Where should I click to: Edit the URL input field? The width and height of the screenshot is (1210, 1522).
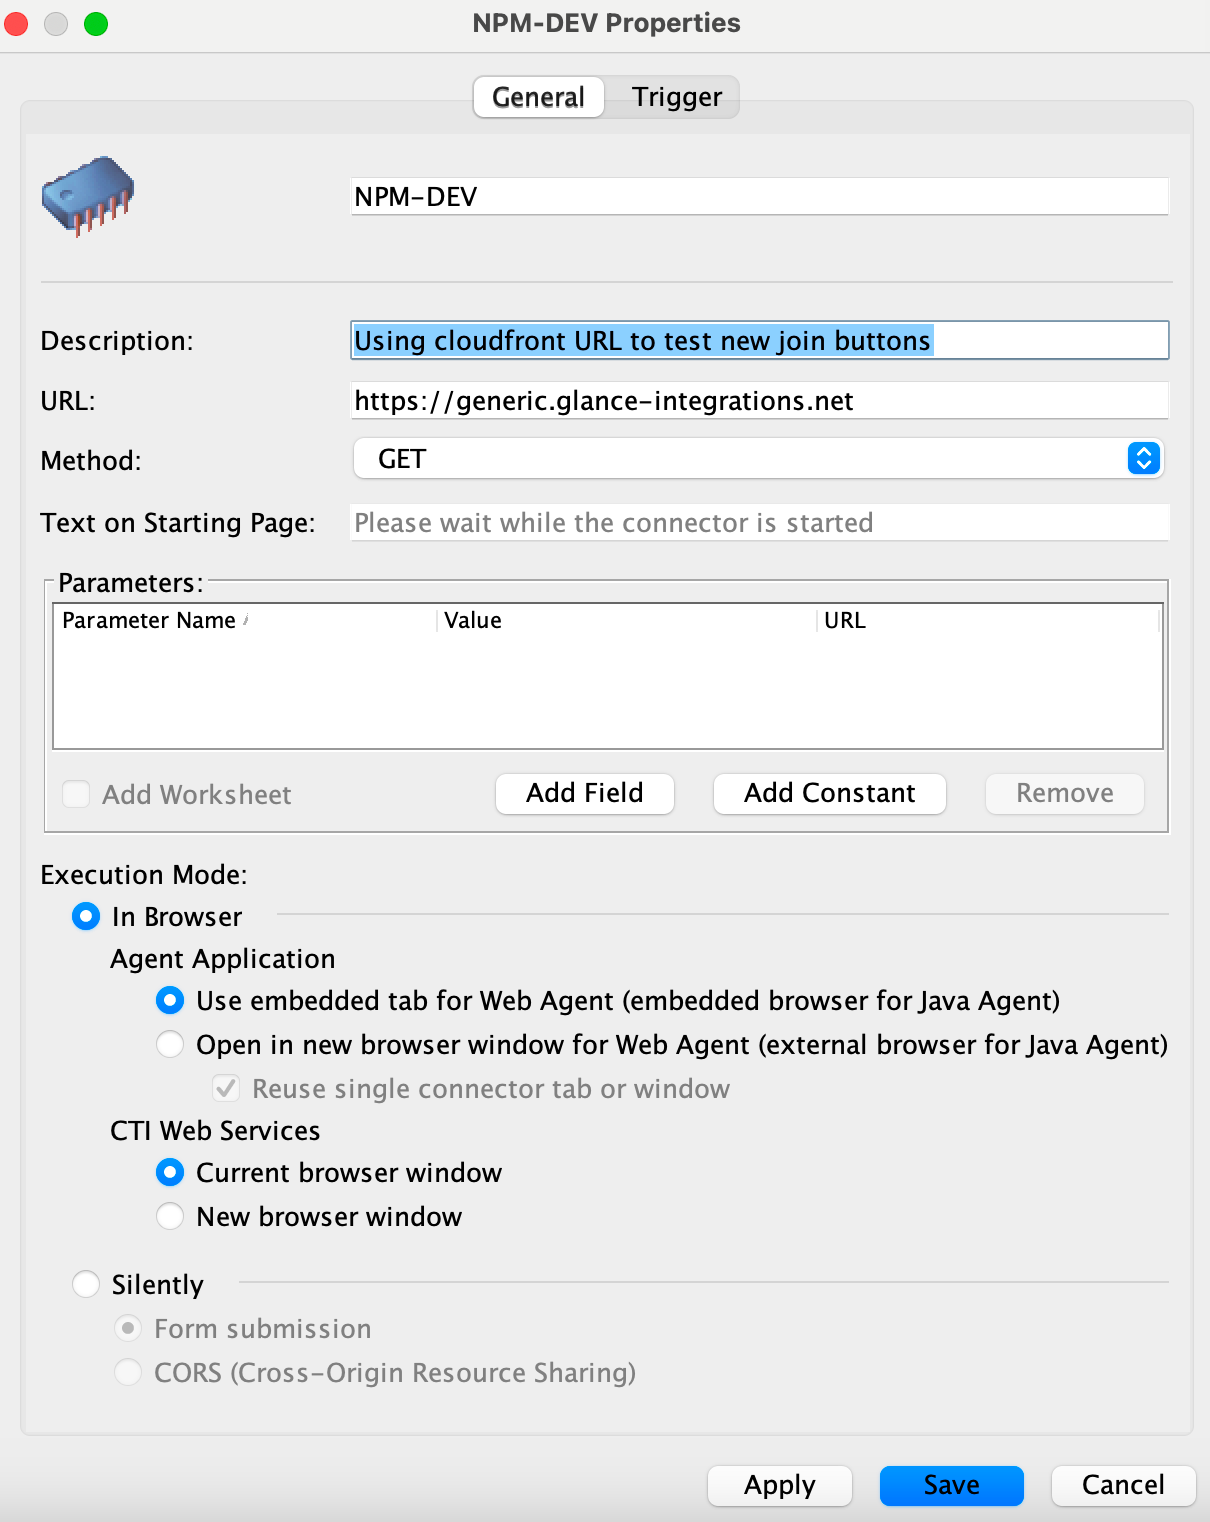758,400
